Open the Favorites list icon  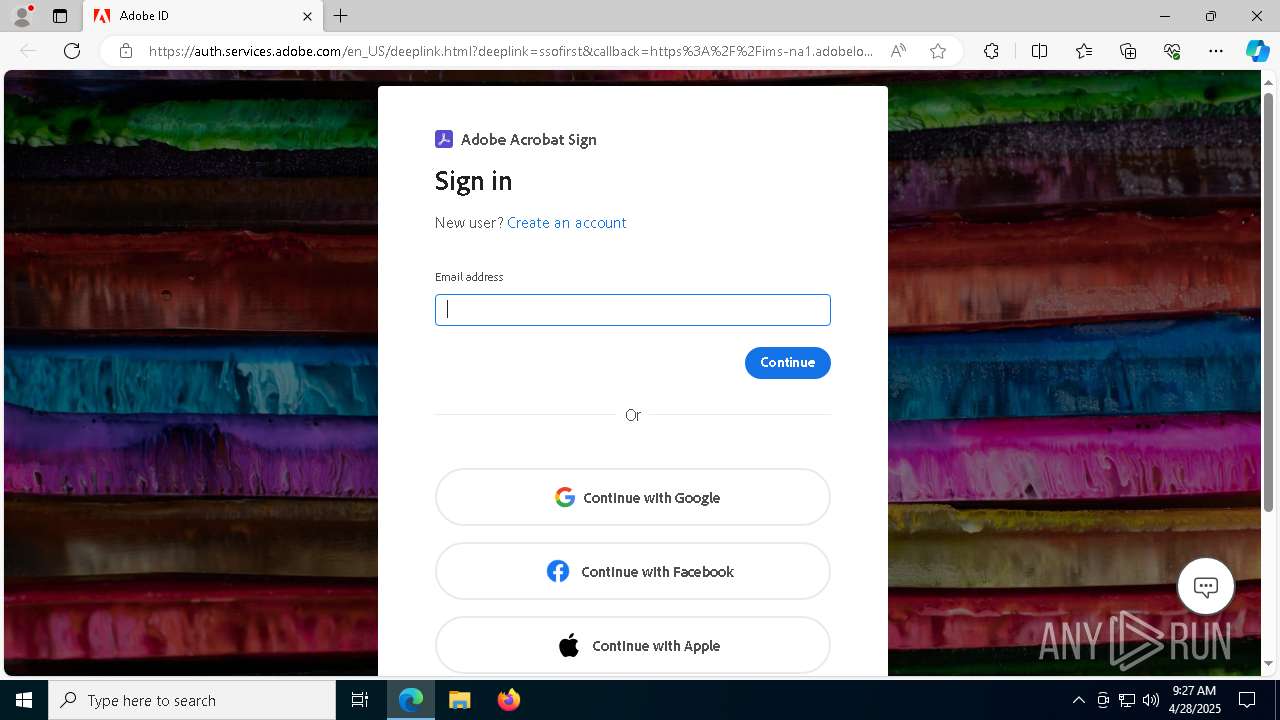coord(1084,51)
